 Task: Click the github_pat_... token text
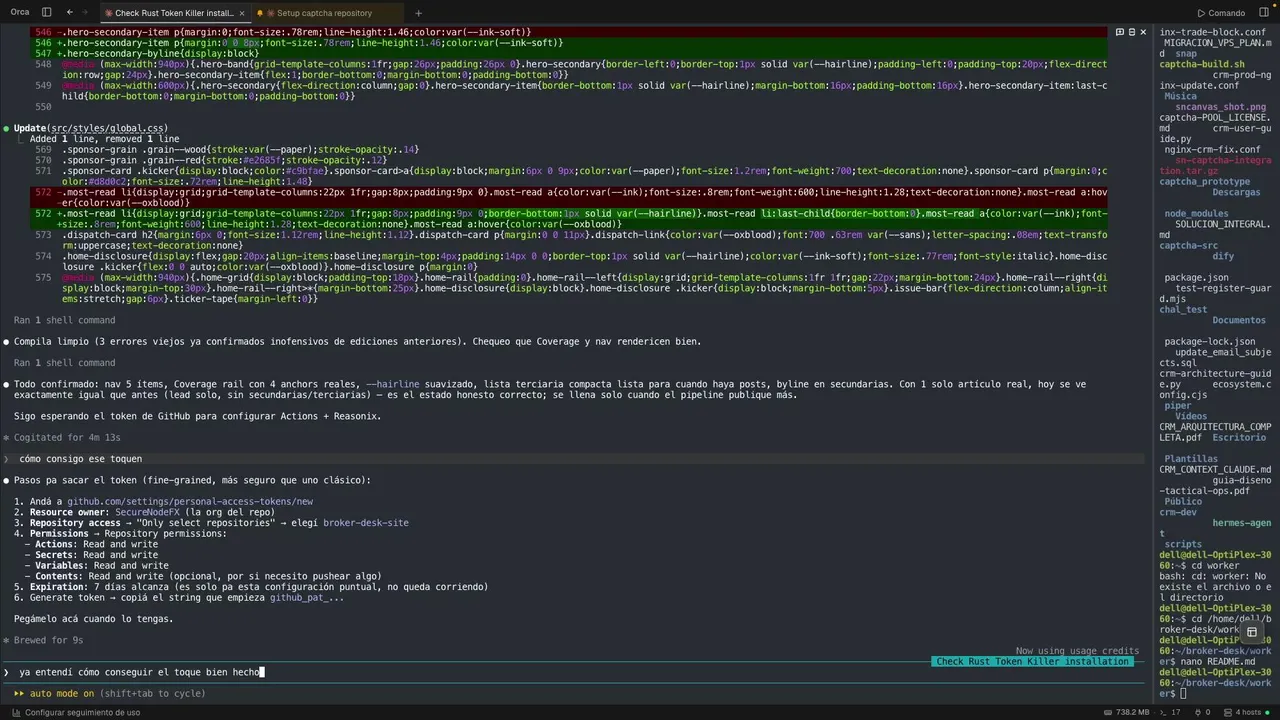coord(307,597)
